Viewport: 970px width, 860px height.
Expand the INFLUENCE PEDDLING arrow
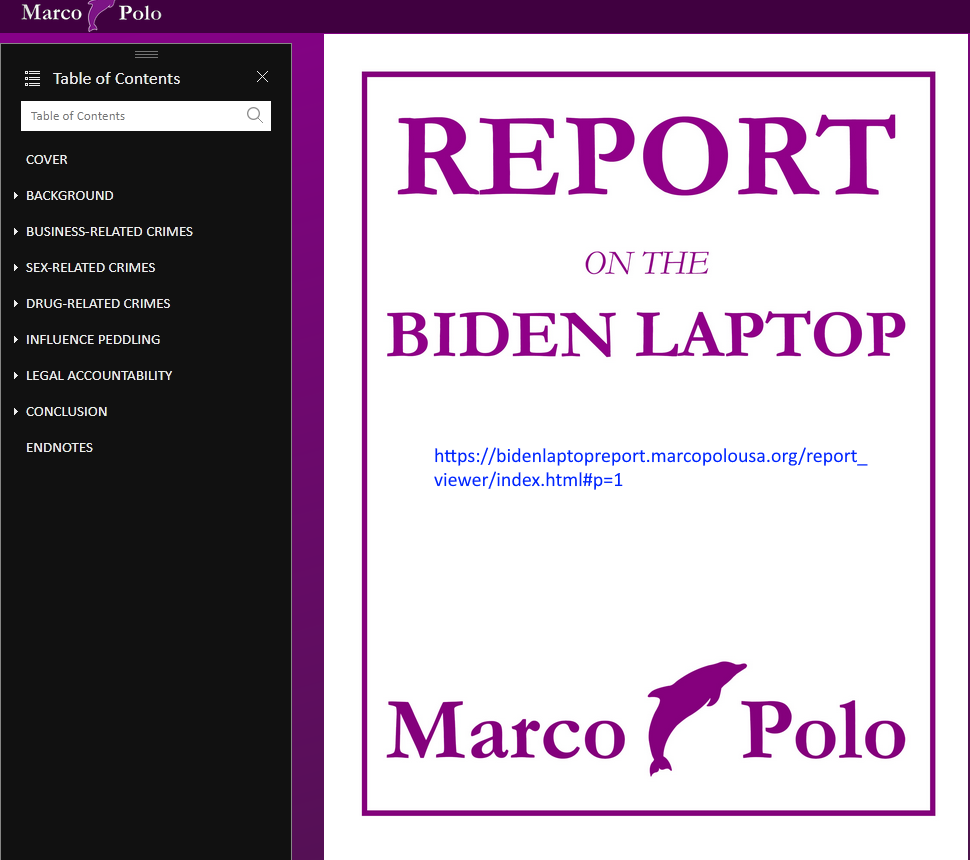[x=15, y=339]
